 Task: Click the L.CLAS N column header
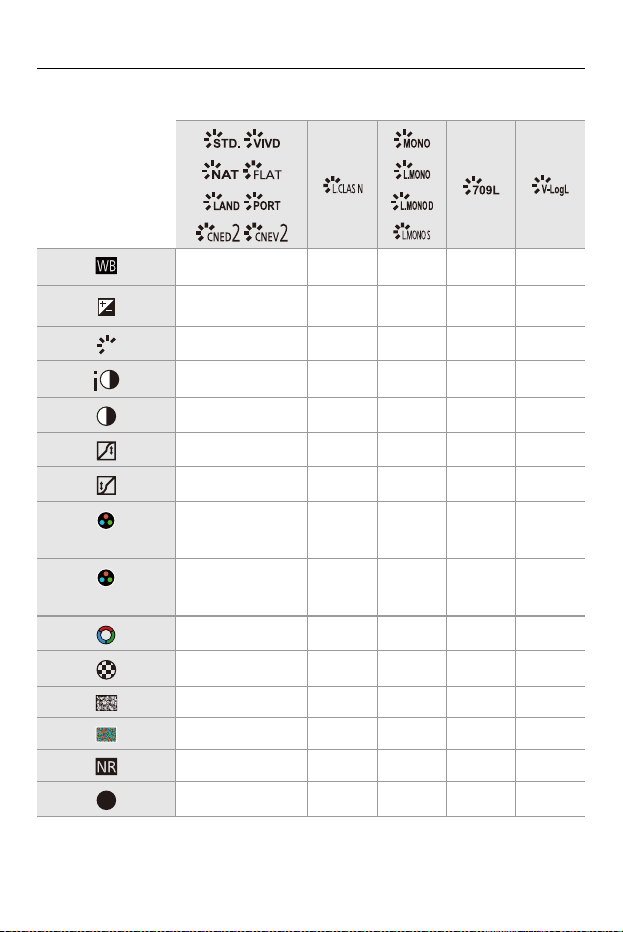[x=343, y=186]
